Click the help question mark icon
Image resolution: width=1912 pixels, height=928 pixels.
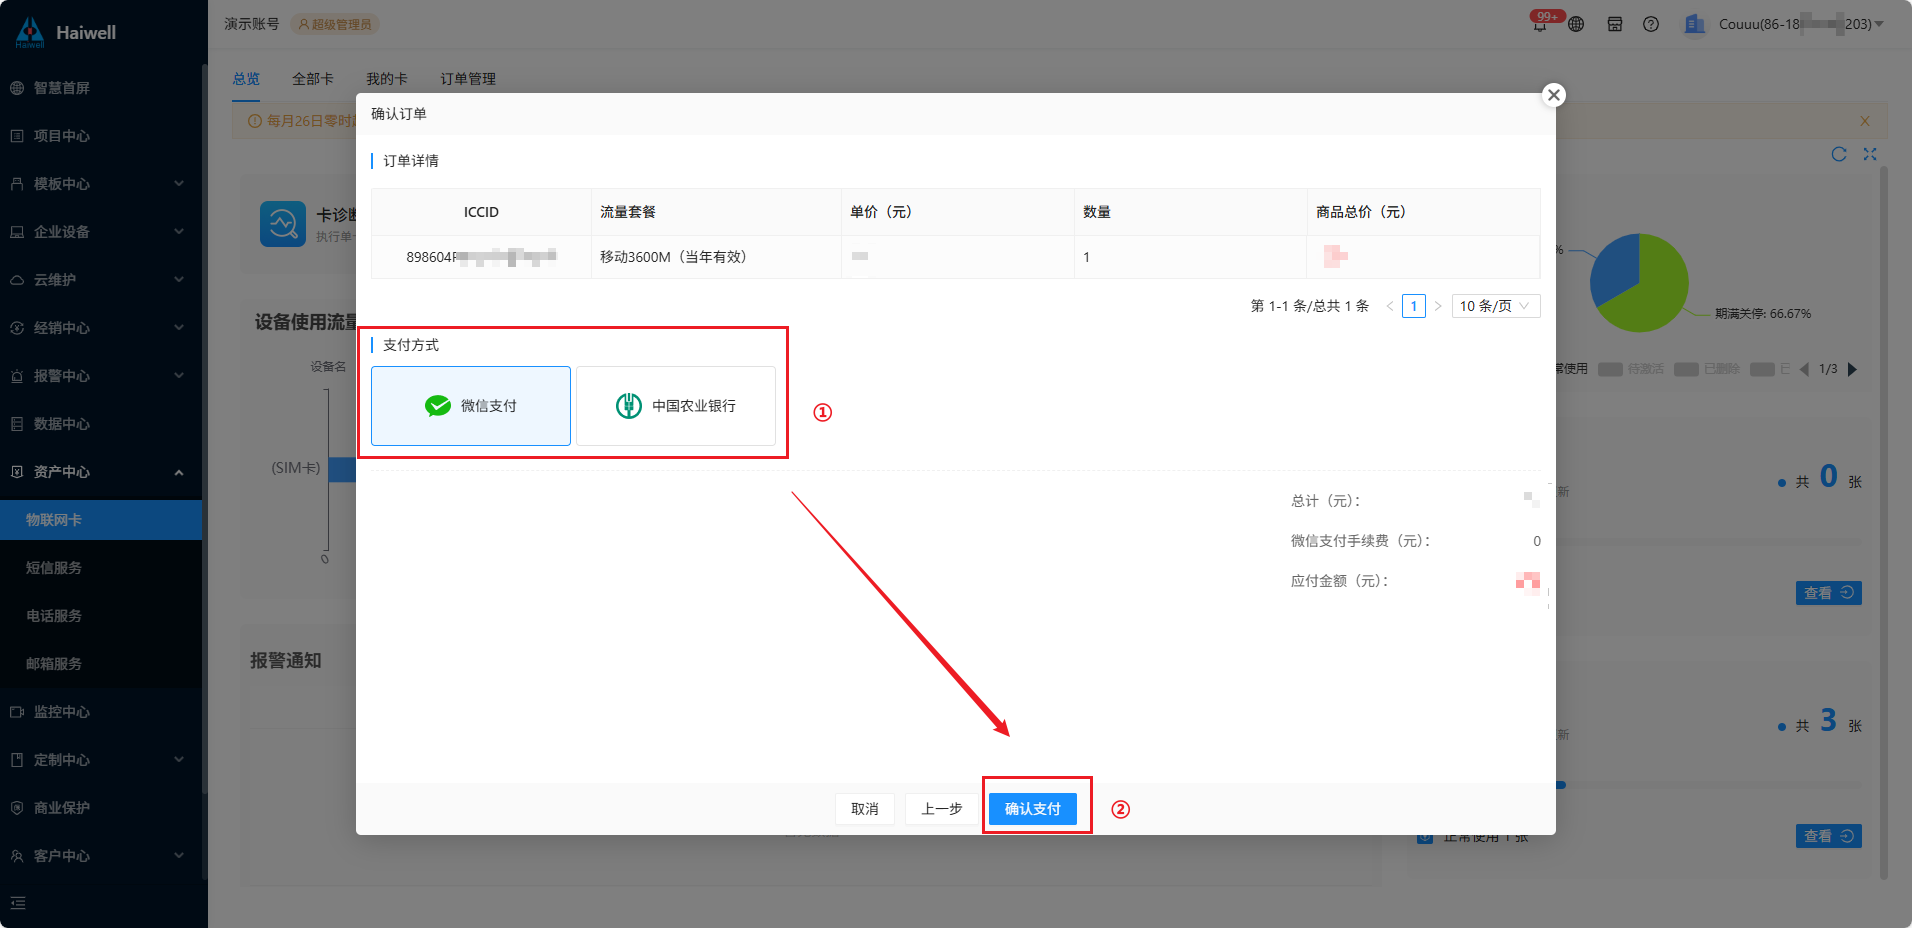[1651, 24]
